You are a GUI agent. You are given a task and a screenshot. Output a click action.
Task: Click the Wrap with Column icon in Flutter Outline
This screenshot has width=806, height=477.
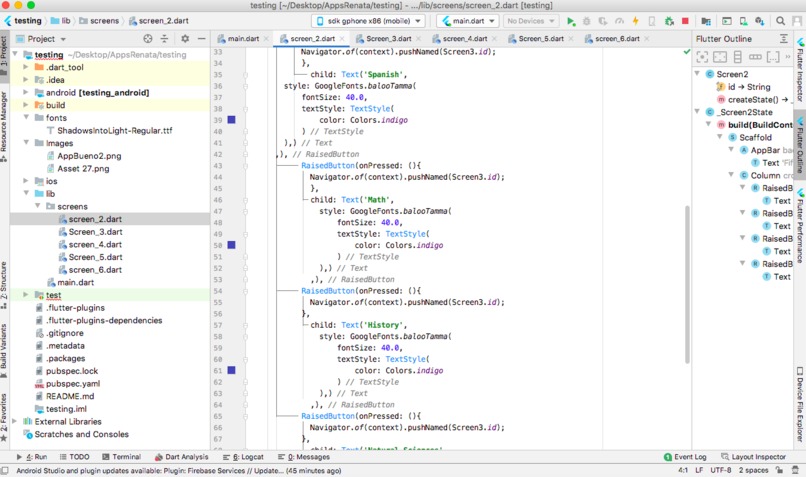click(738, 57)
